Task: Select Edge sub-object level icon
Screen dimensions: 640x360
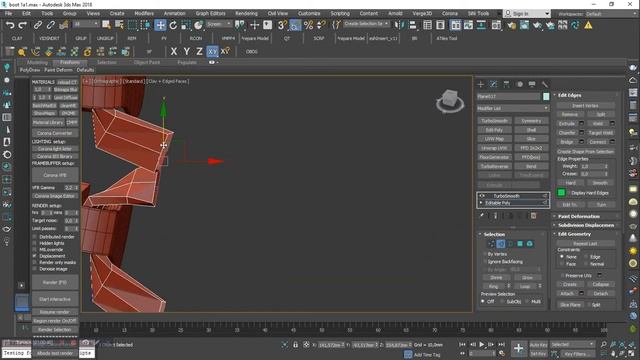Action: point(500,244)
